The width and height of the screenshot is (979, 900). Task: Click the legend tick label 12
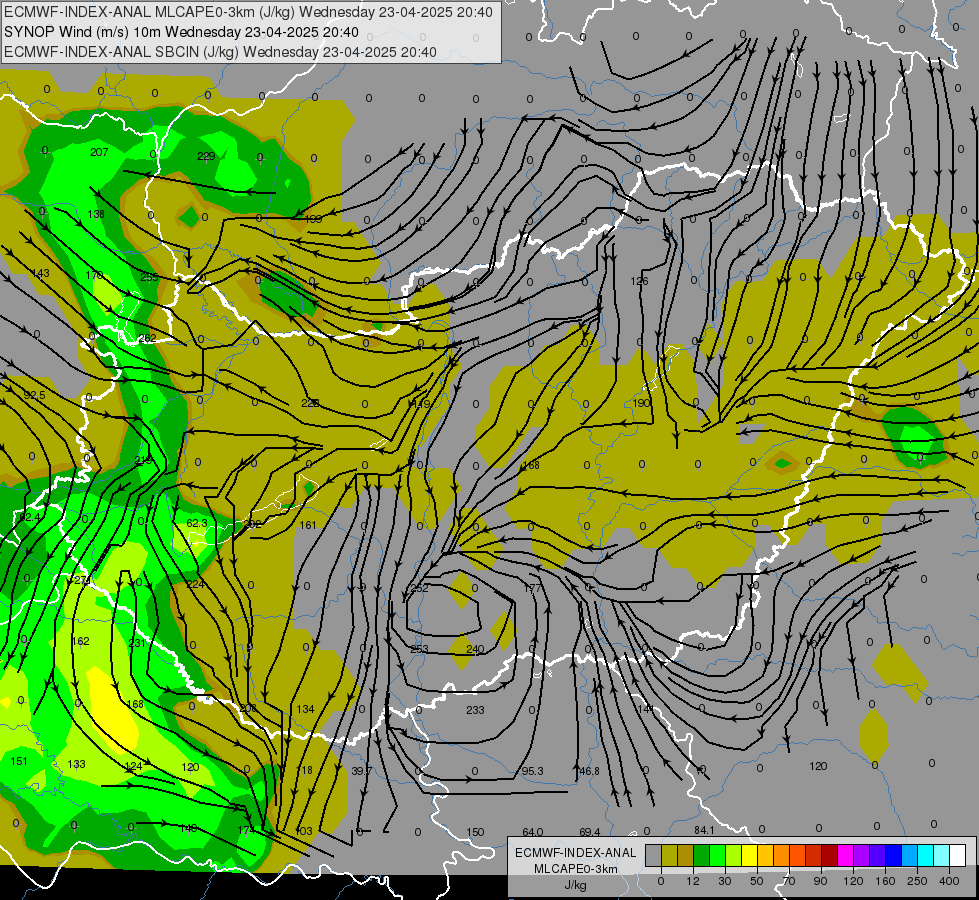coord(692,881)
